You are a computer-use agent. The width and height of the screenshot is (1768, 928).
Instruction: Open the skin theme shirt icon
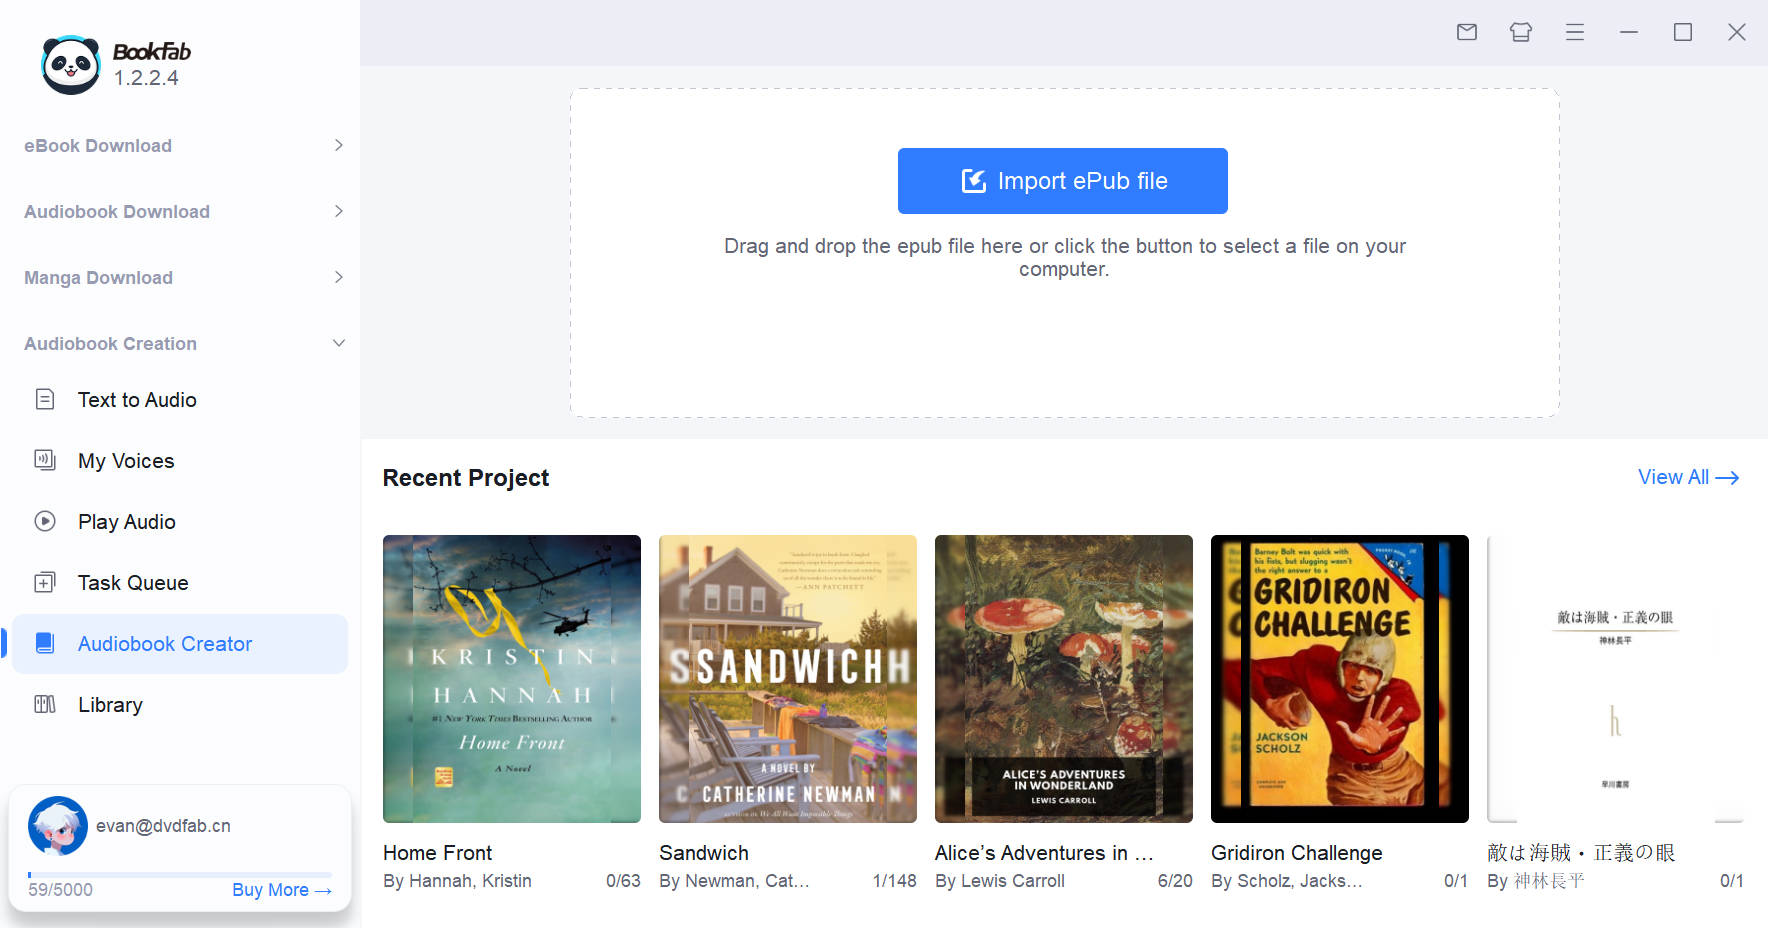point(1520,32)
